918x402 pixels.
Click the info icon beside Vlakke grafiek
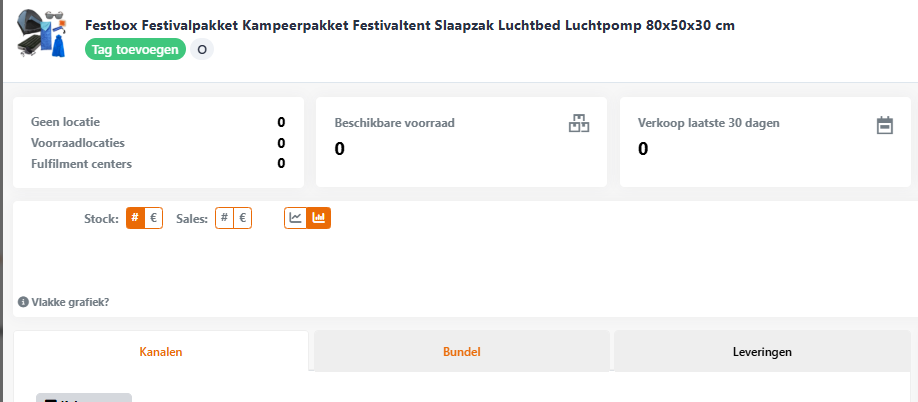click(23, 301)
